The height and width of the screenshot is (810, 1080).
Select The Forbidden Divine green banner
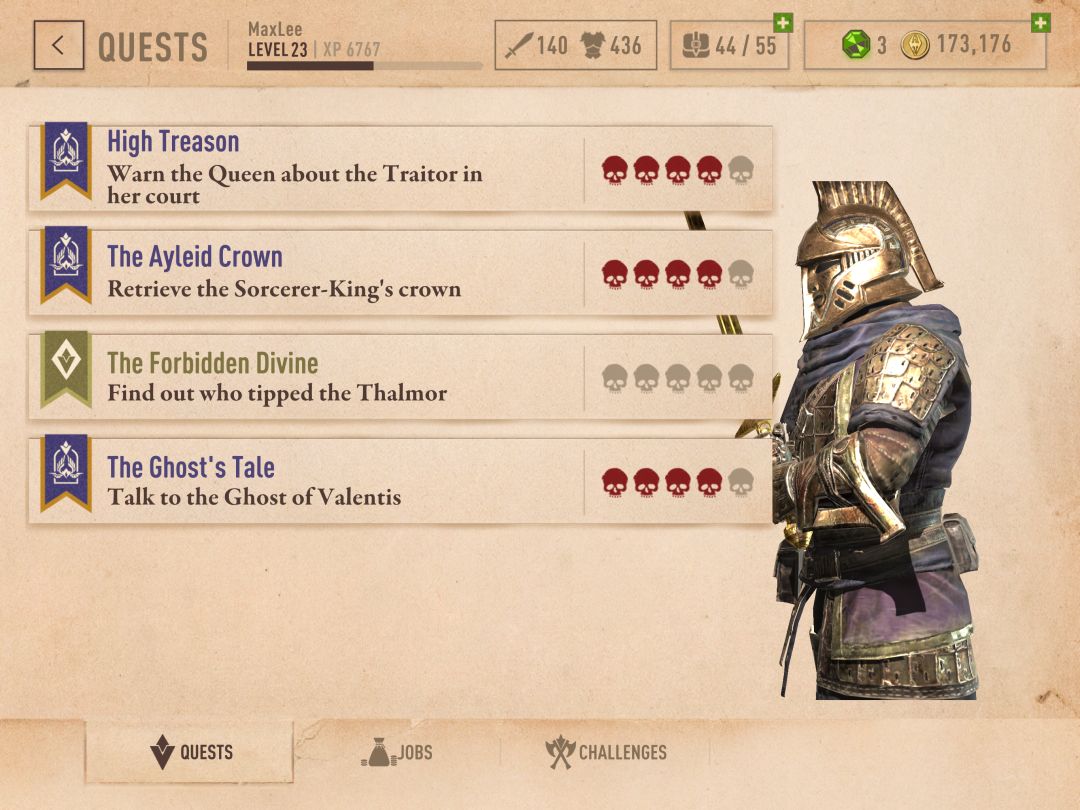coord(66,368)
